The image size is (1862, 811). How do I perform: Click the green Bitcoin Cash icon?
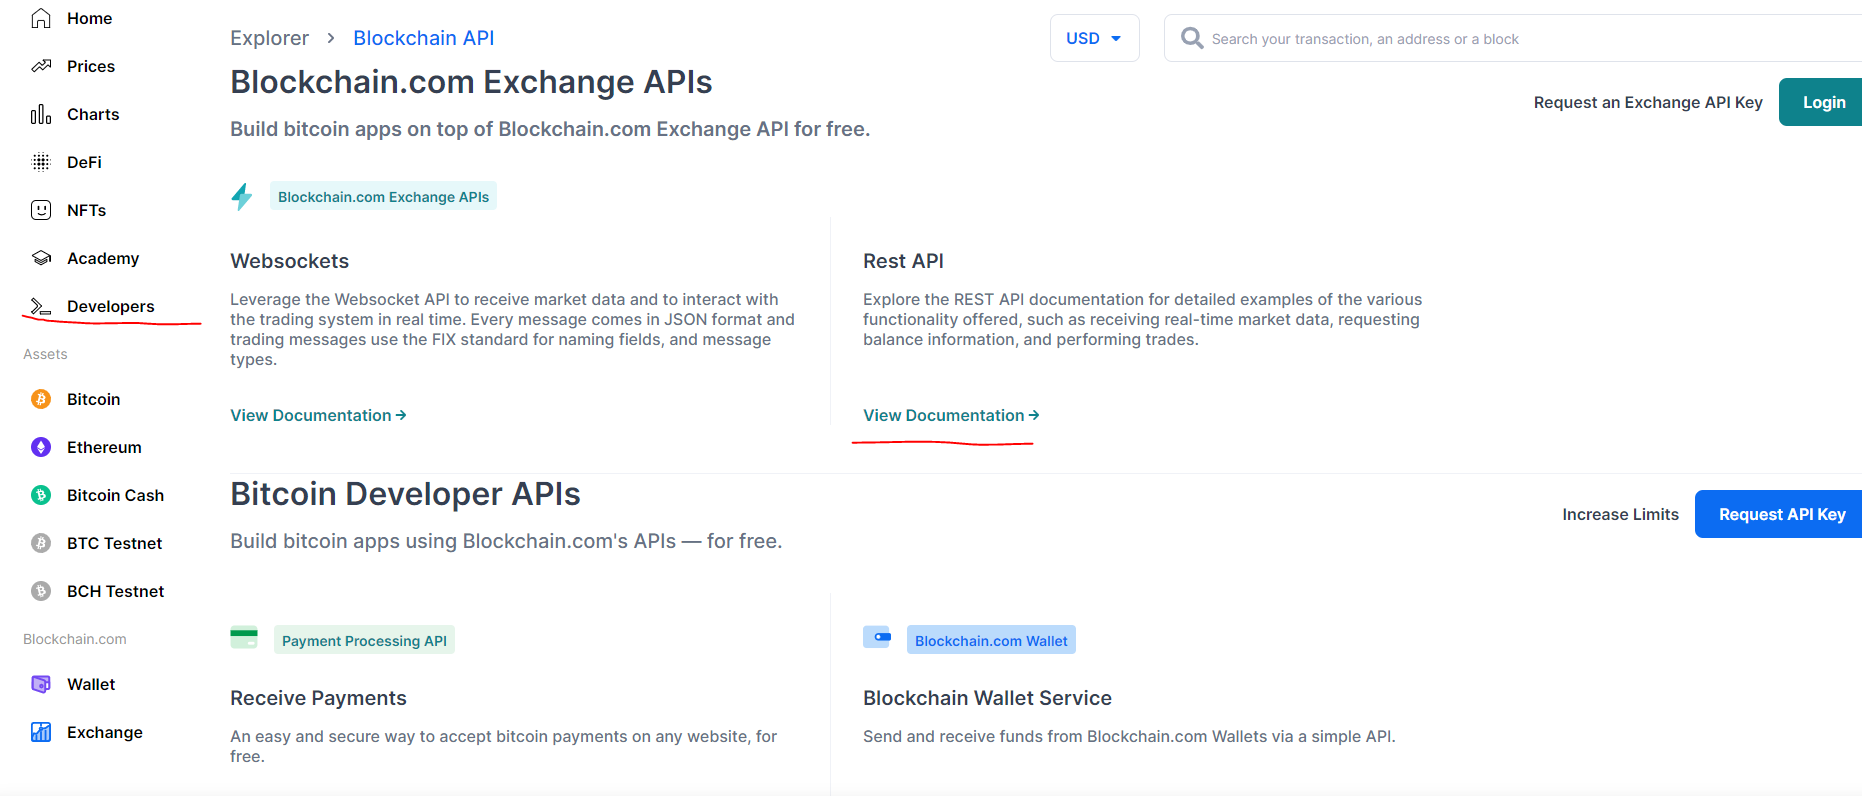[x=41, y=495]
